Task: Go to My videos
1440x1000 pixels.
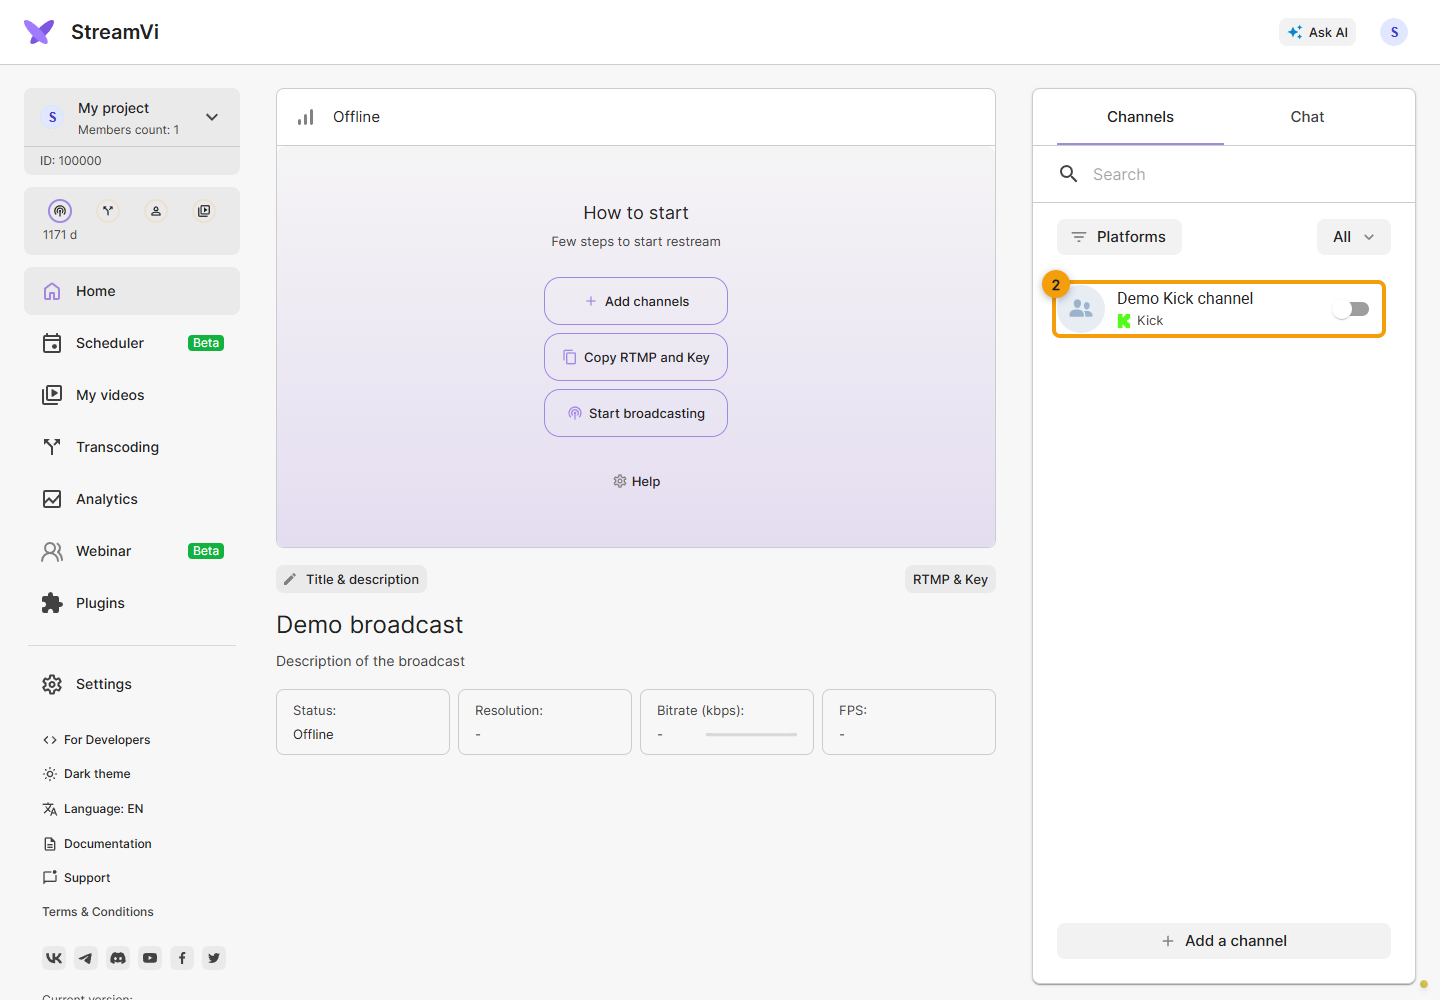Action: pos(132,395)
